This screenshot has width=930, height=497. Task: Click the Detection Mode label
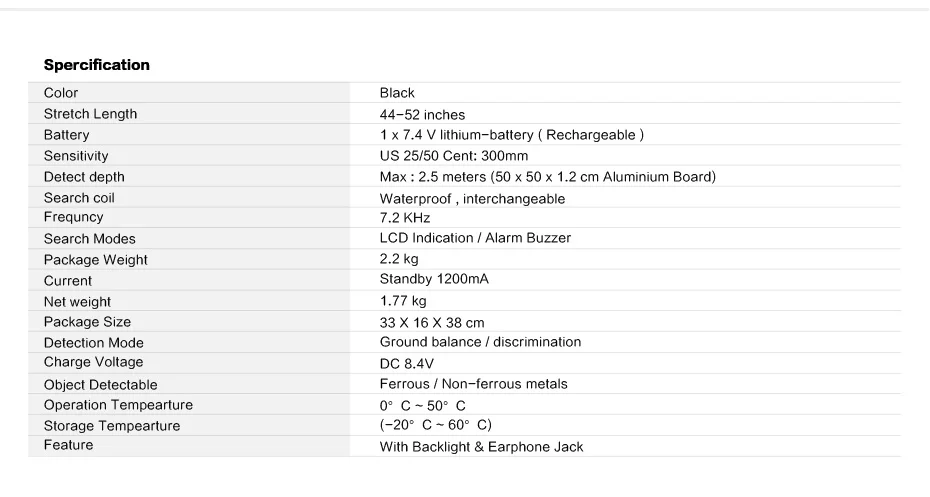(94, 343)
